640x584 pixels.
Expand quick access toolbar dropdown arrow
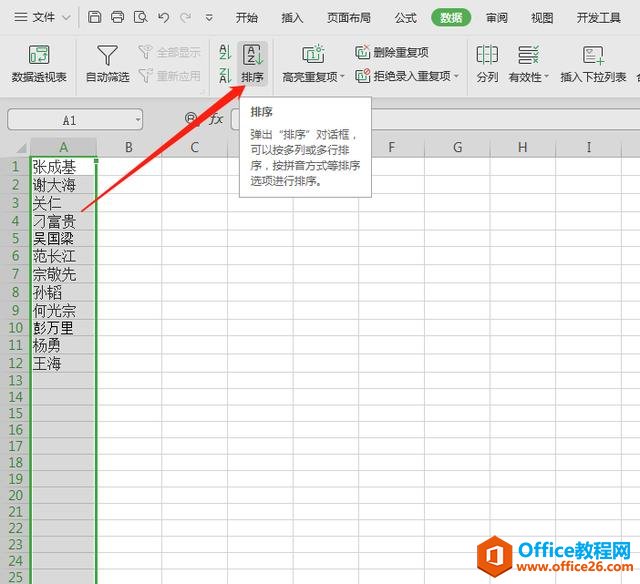pyautogui.click(x=209, y=18)
